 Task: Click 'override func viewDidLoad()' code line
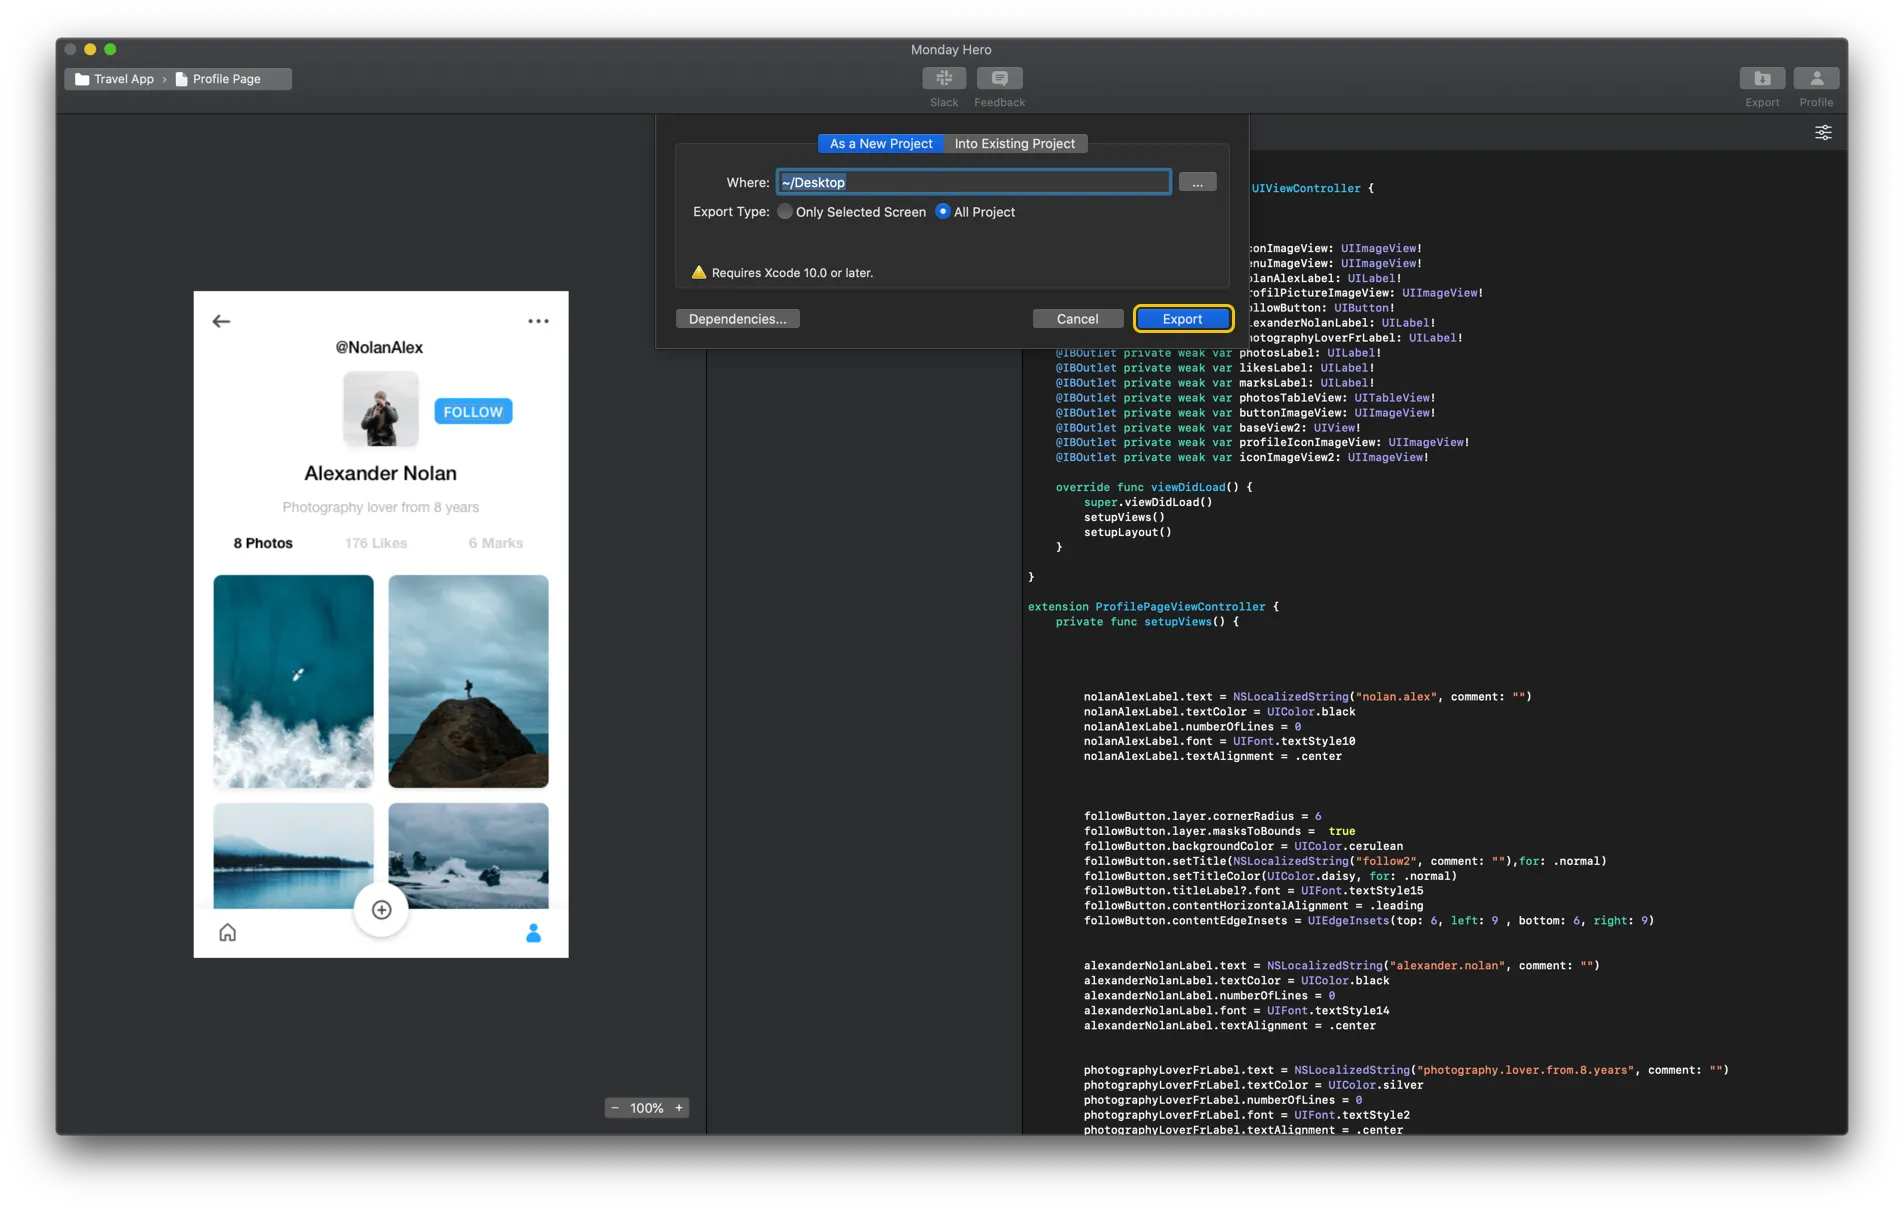click(1154, 487)
